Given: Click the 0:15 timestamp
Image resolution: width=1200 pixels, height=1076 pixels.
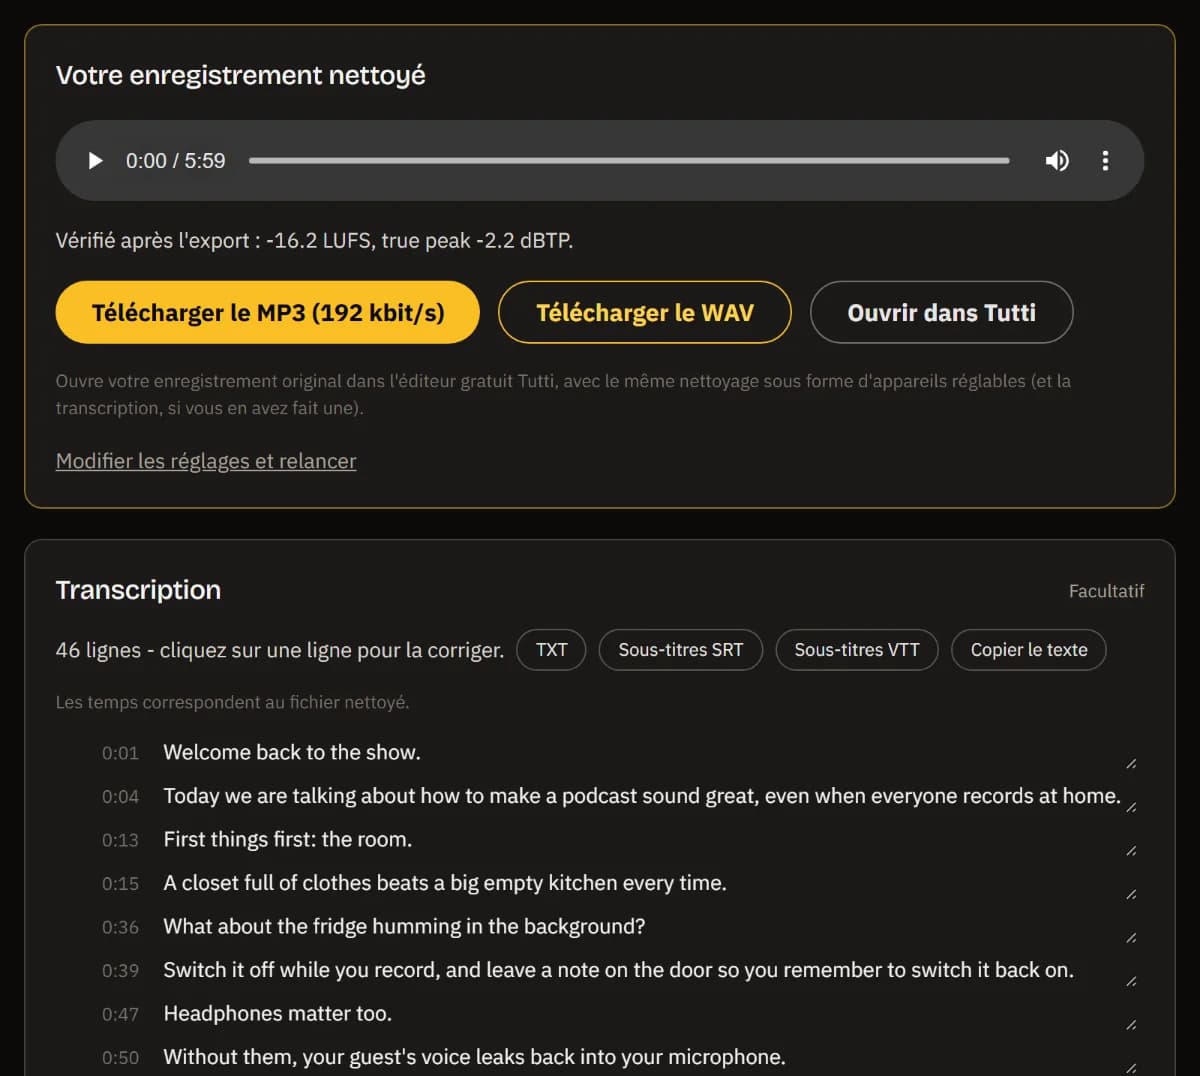Looking at the screenshot, I should (x=120, y=884).
